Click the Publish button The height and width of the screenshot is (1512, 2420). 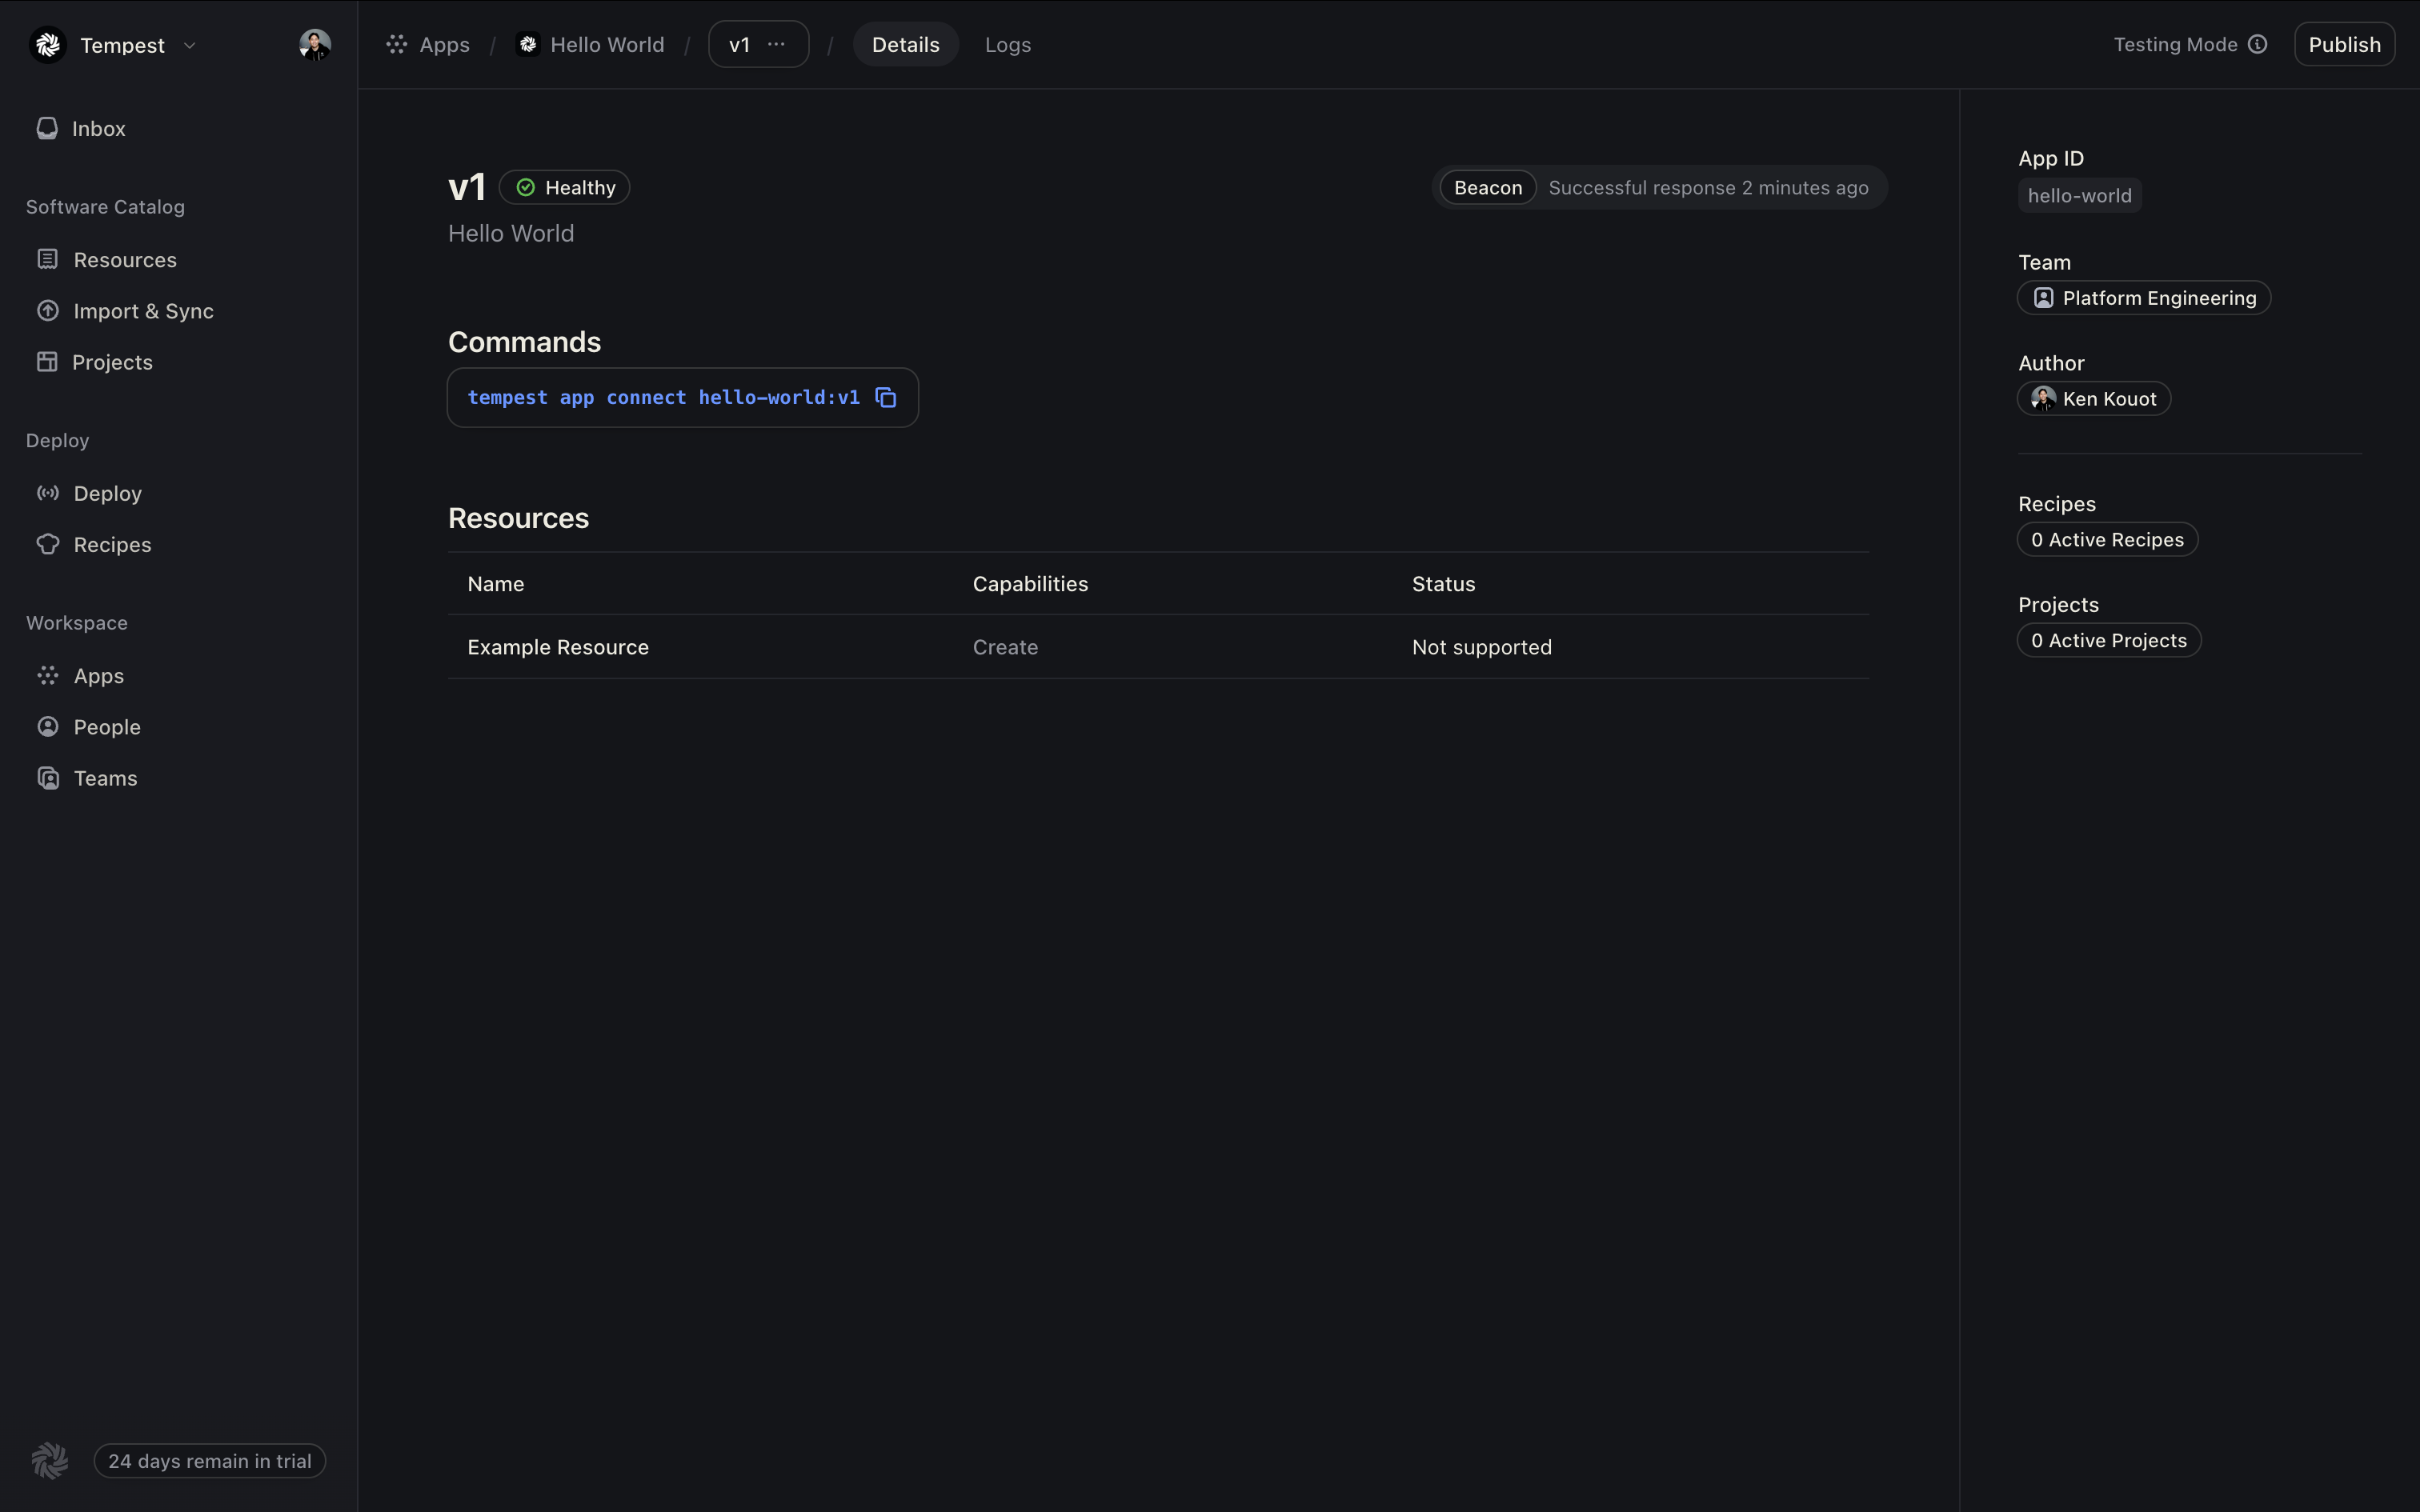2343,45
